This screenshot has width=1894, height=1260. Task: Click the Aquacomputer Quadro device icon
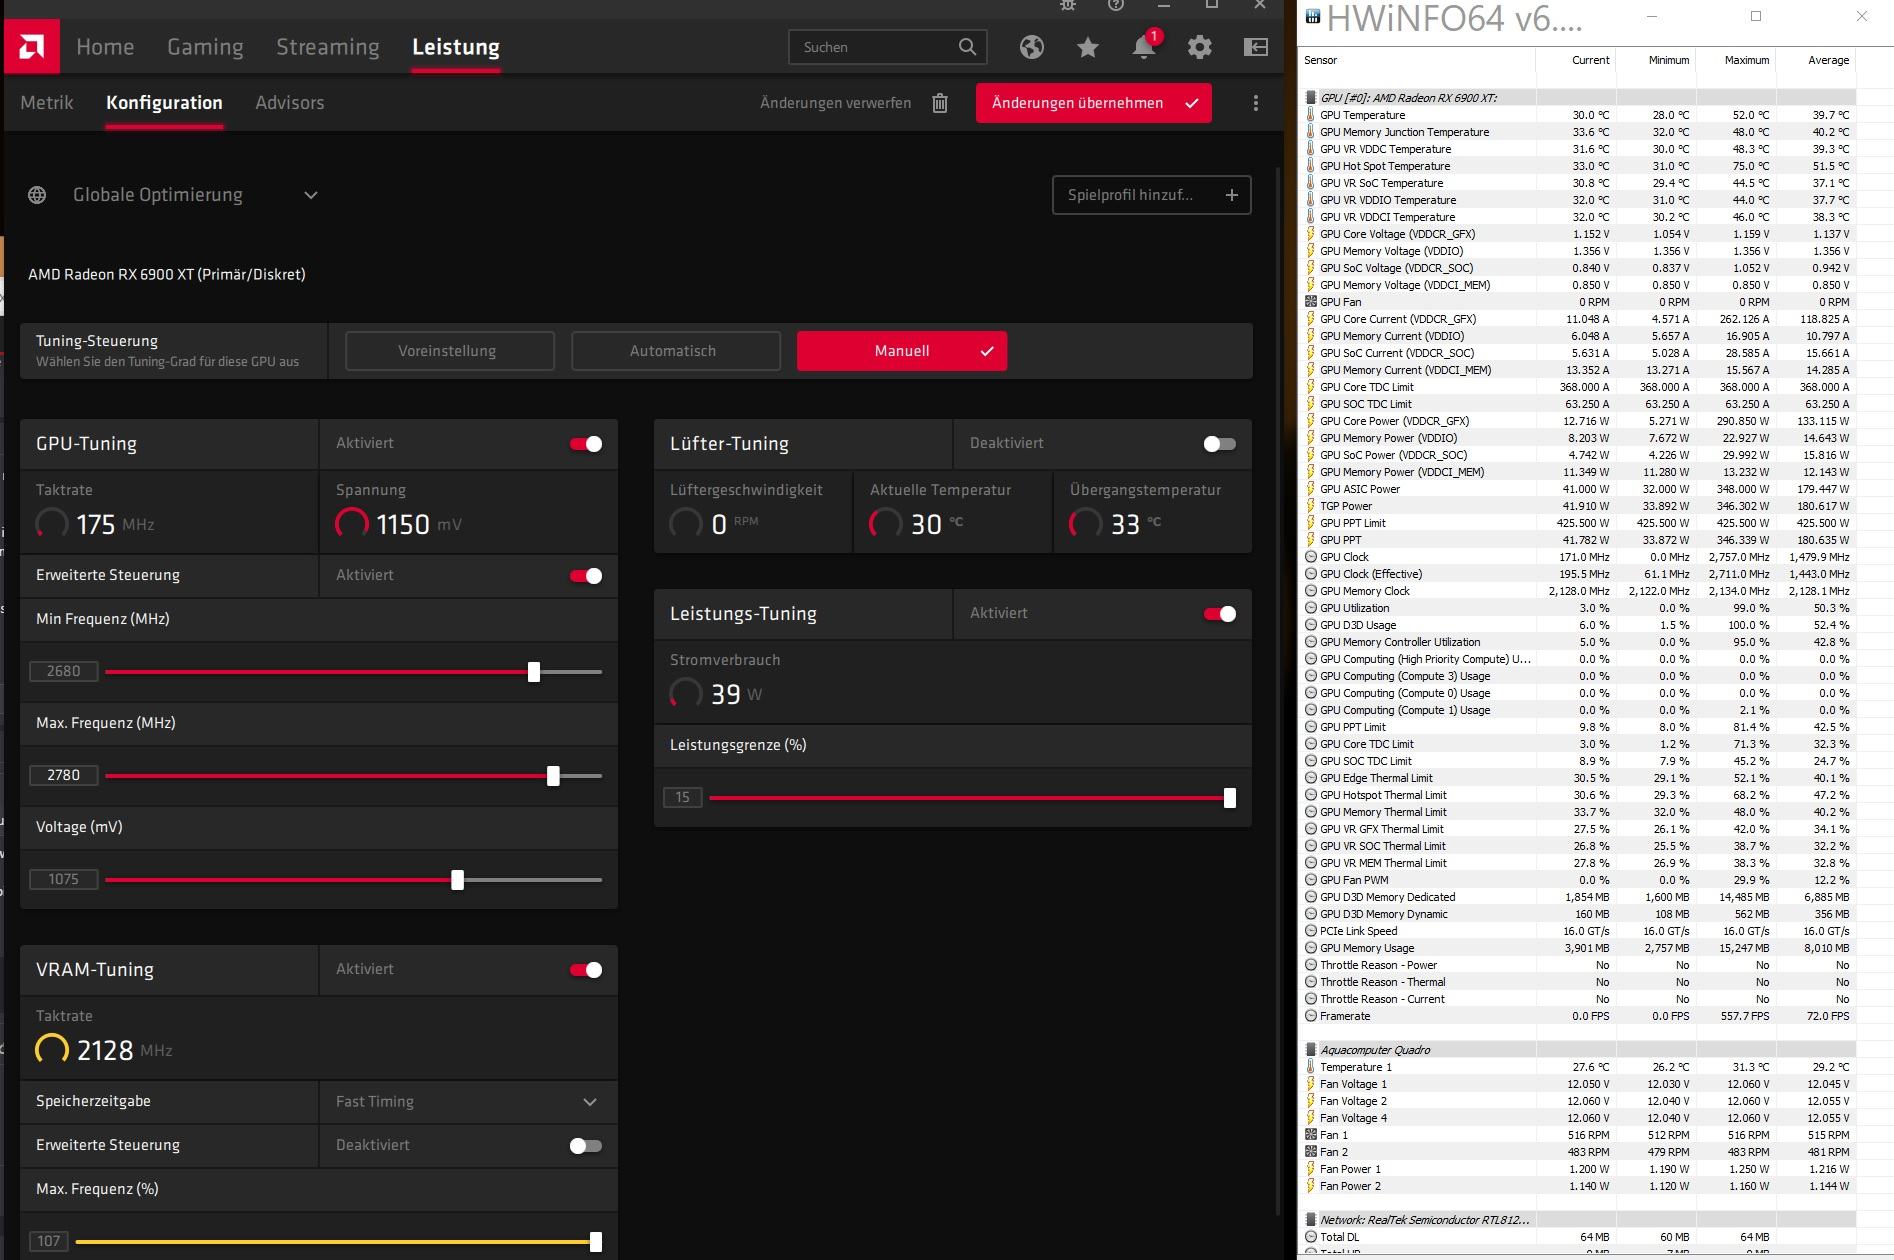coord(1311,1050)
